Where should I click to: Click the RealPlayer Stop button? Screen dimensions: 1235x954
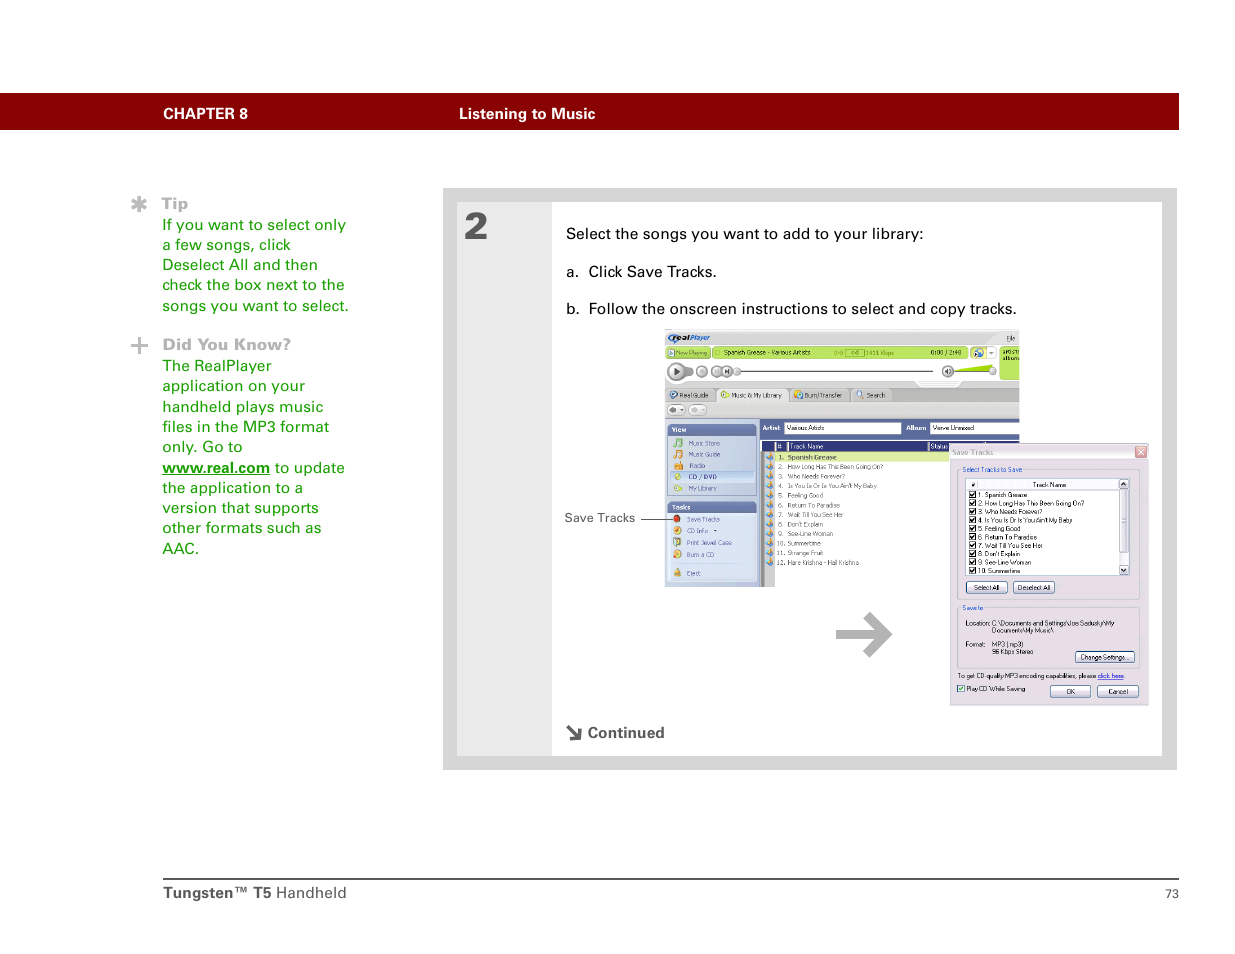click(701, 371)
